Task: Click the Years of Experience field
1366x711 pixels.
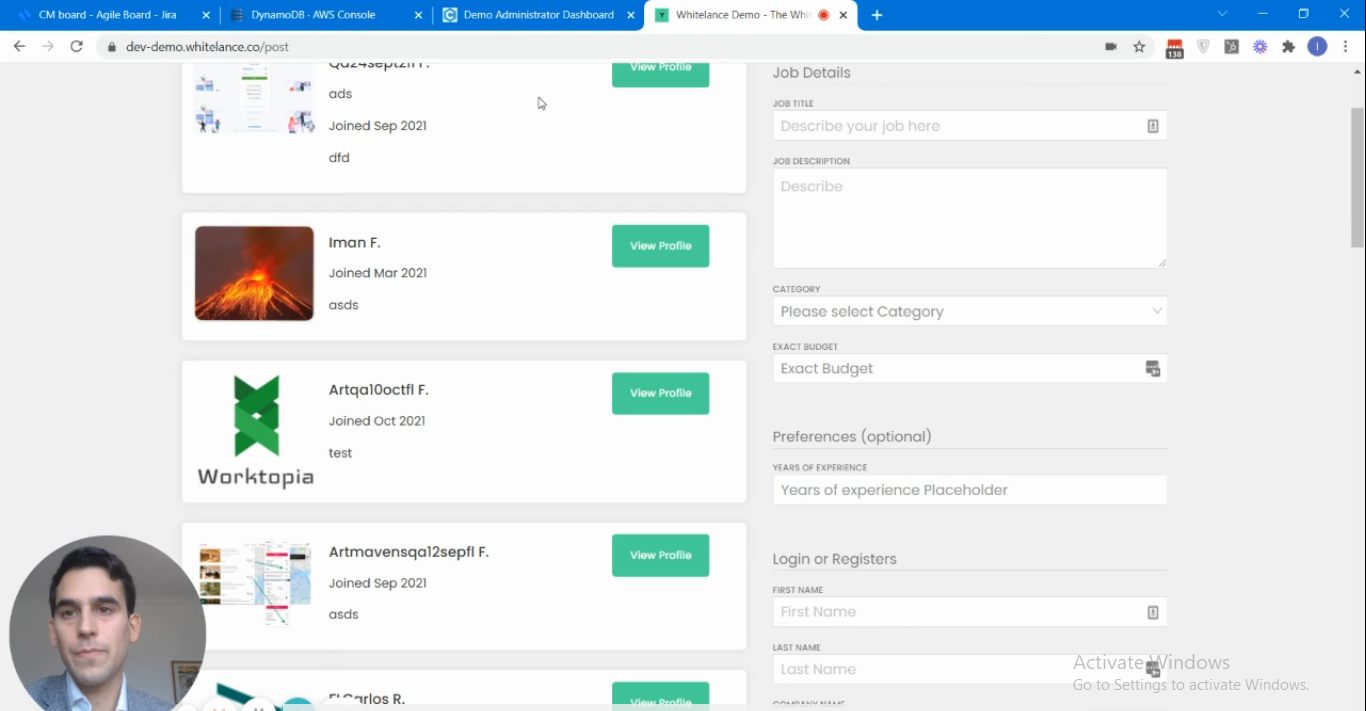Action: pyautogui.click(x=969, y=490)
